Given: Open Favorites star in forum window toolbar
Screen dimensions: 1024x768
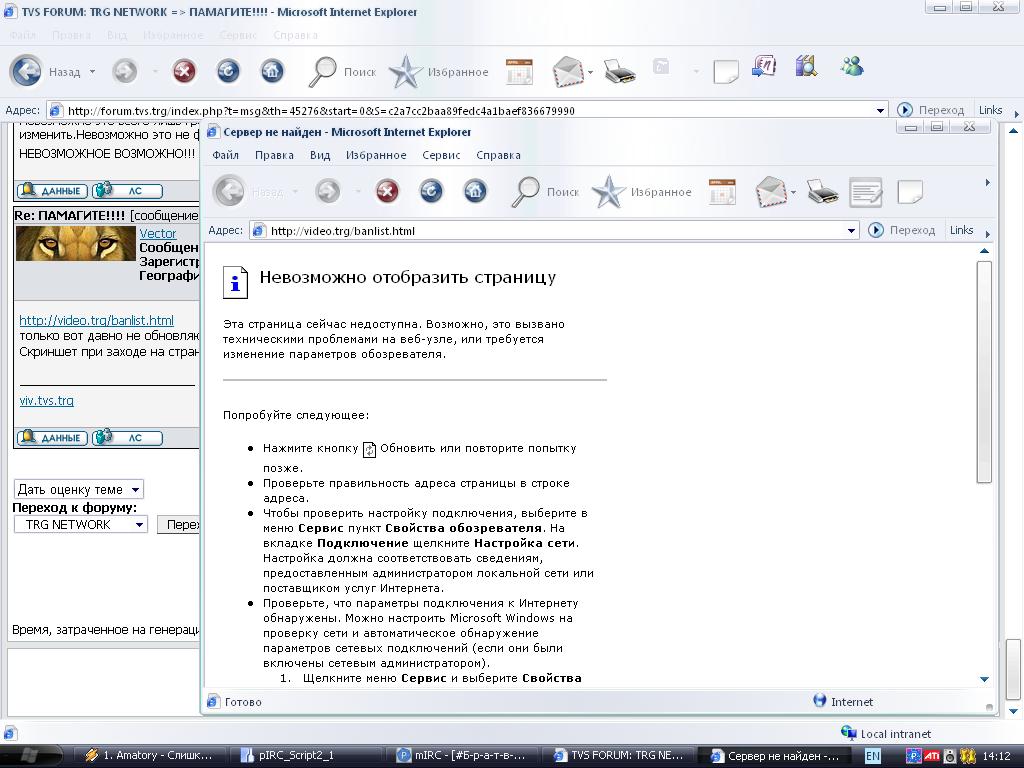Looking at the screenshot, I should pos(438,72).
